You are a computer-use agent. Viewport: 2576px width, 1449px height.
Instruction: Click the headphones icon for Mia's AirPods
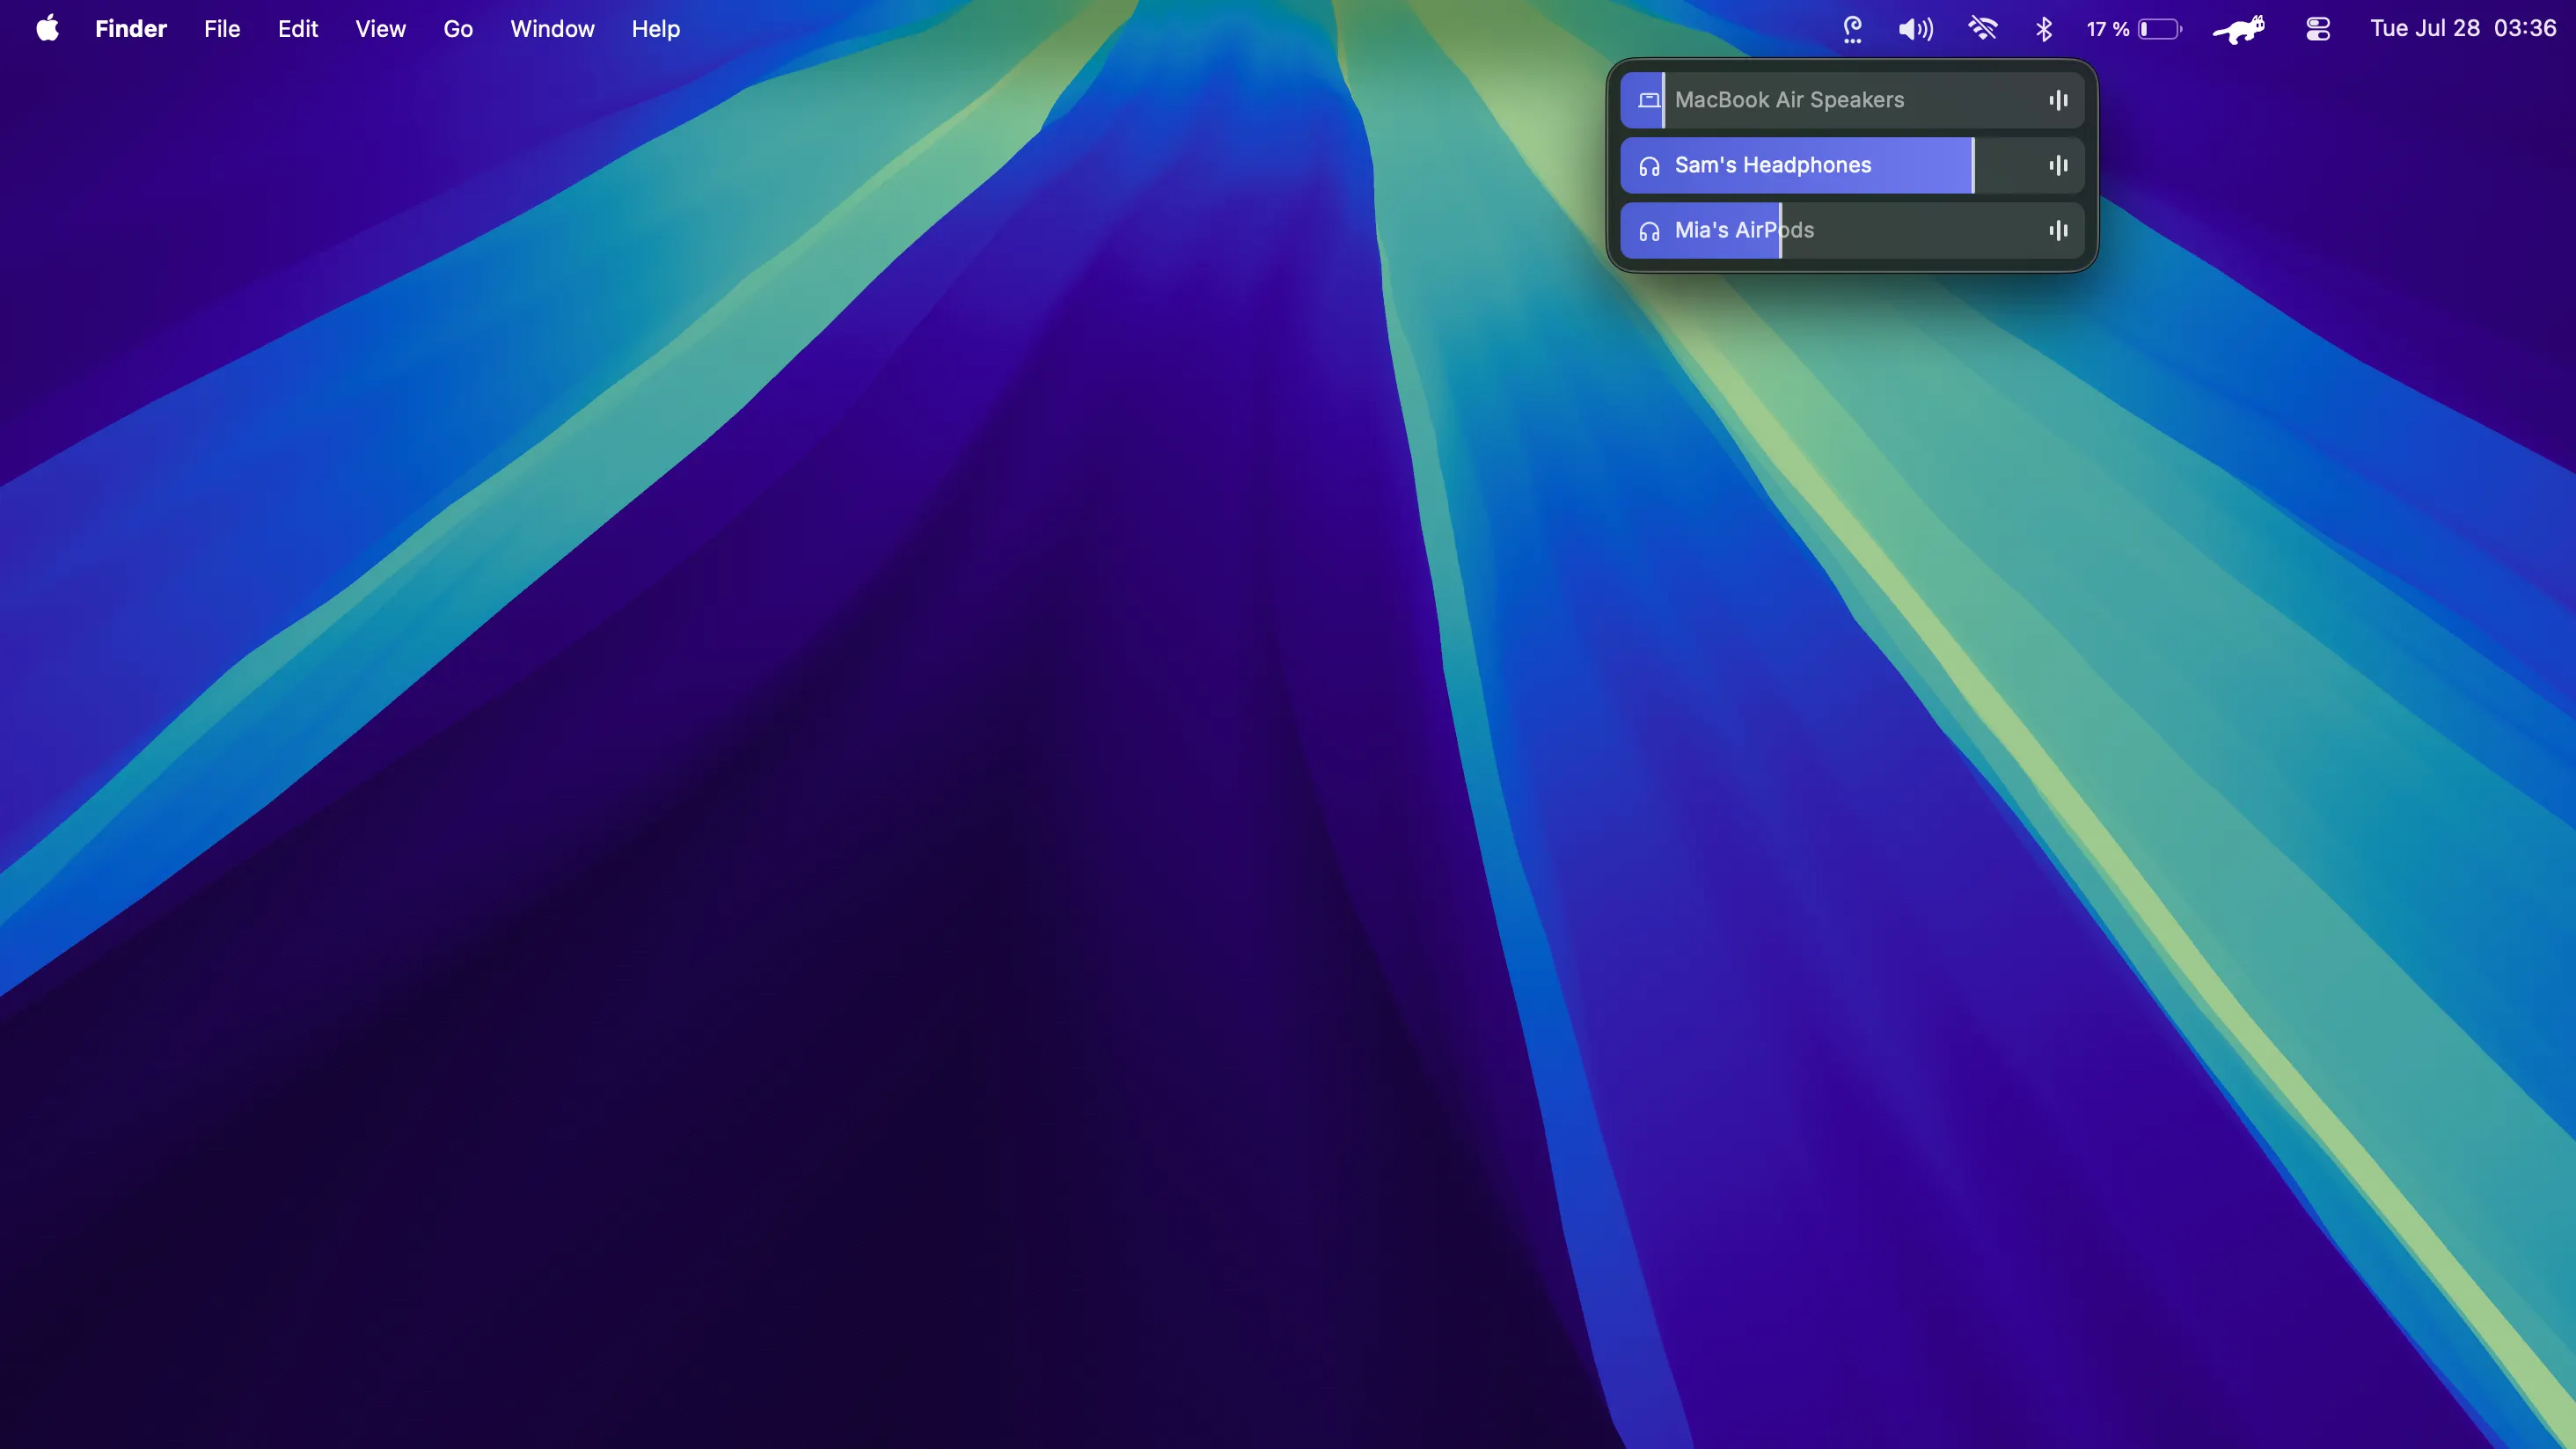[x=1649, y=231]
